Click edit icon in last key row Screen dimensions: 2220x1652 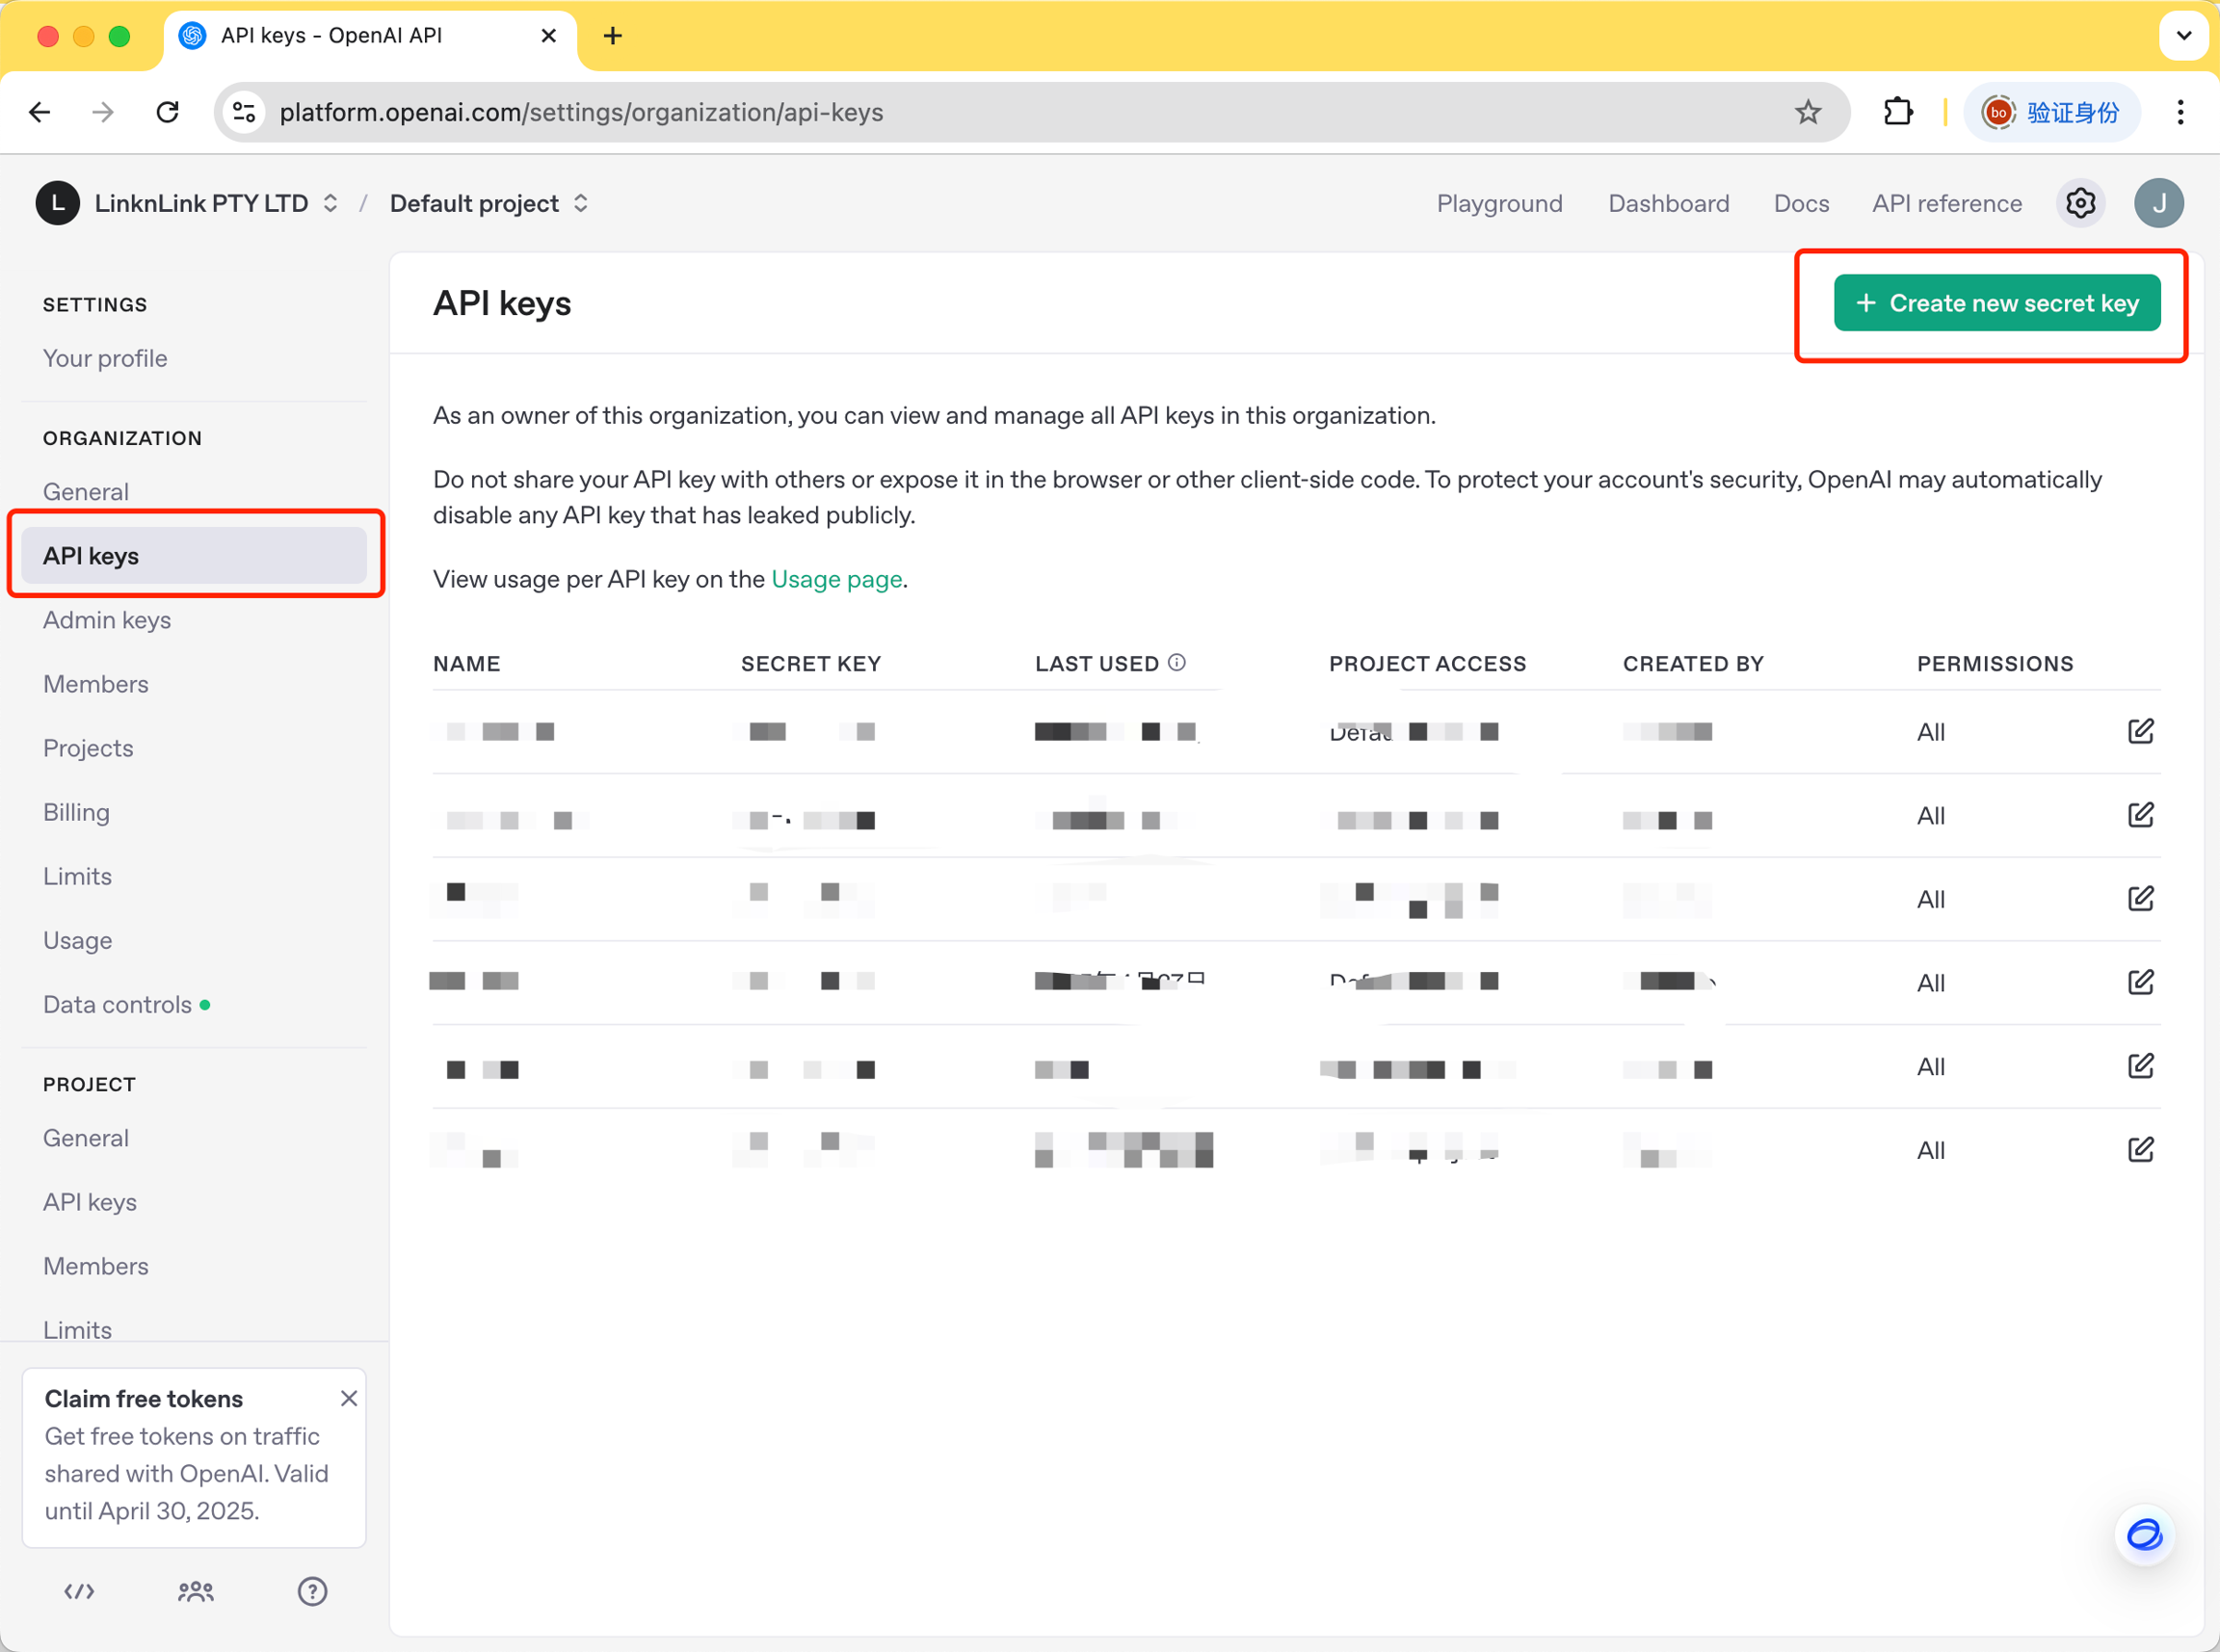pos(2140,1149)
